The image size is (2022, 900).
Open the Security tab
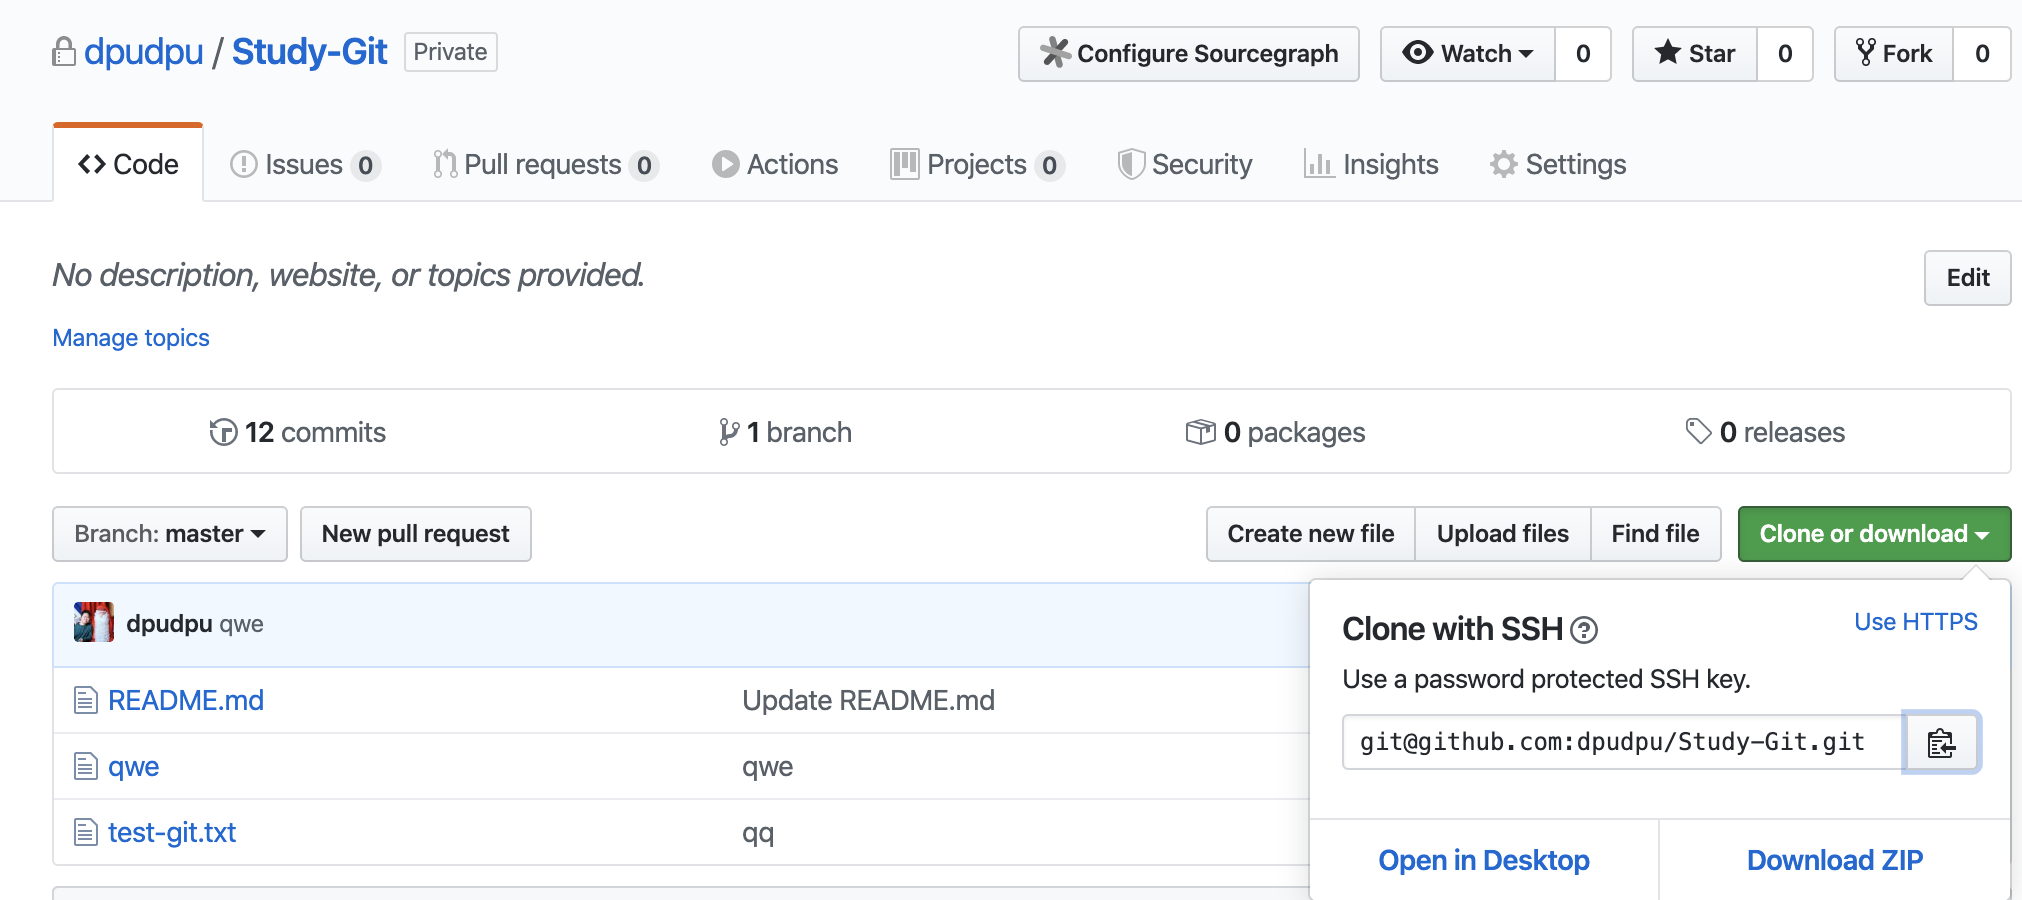tap(1185, 165)
